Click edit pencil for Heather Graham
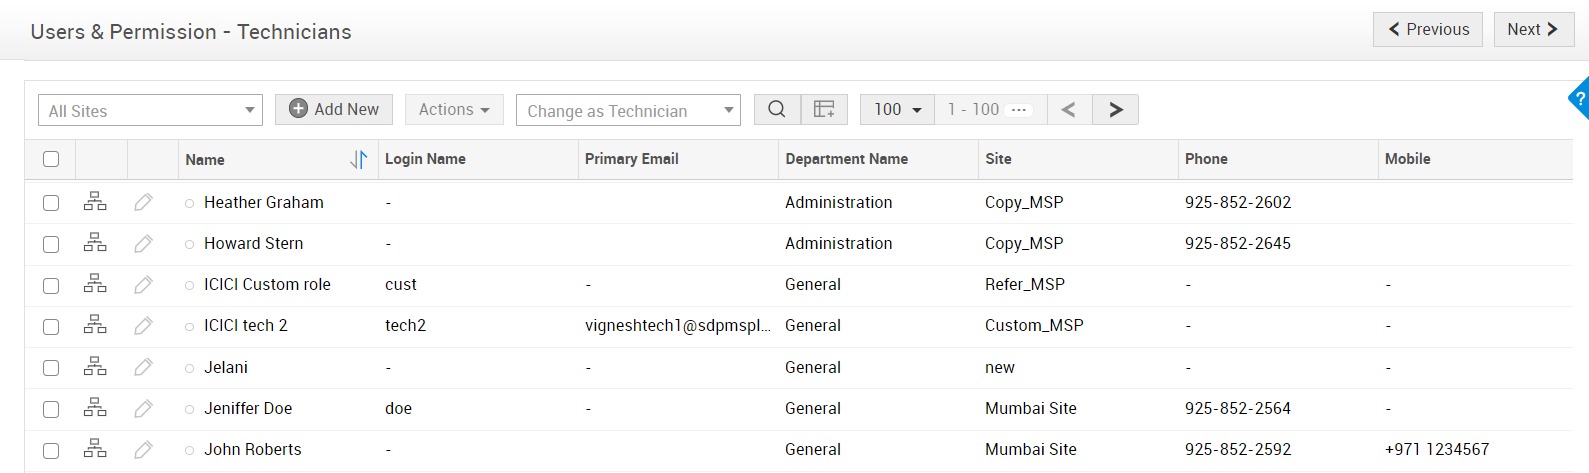Image resolution: width=1589 pixels, height=473 pixels. 144,202
